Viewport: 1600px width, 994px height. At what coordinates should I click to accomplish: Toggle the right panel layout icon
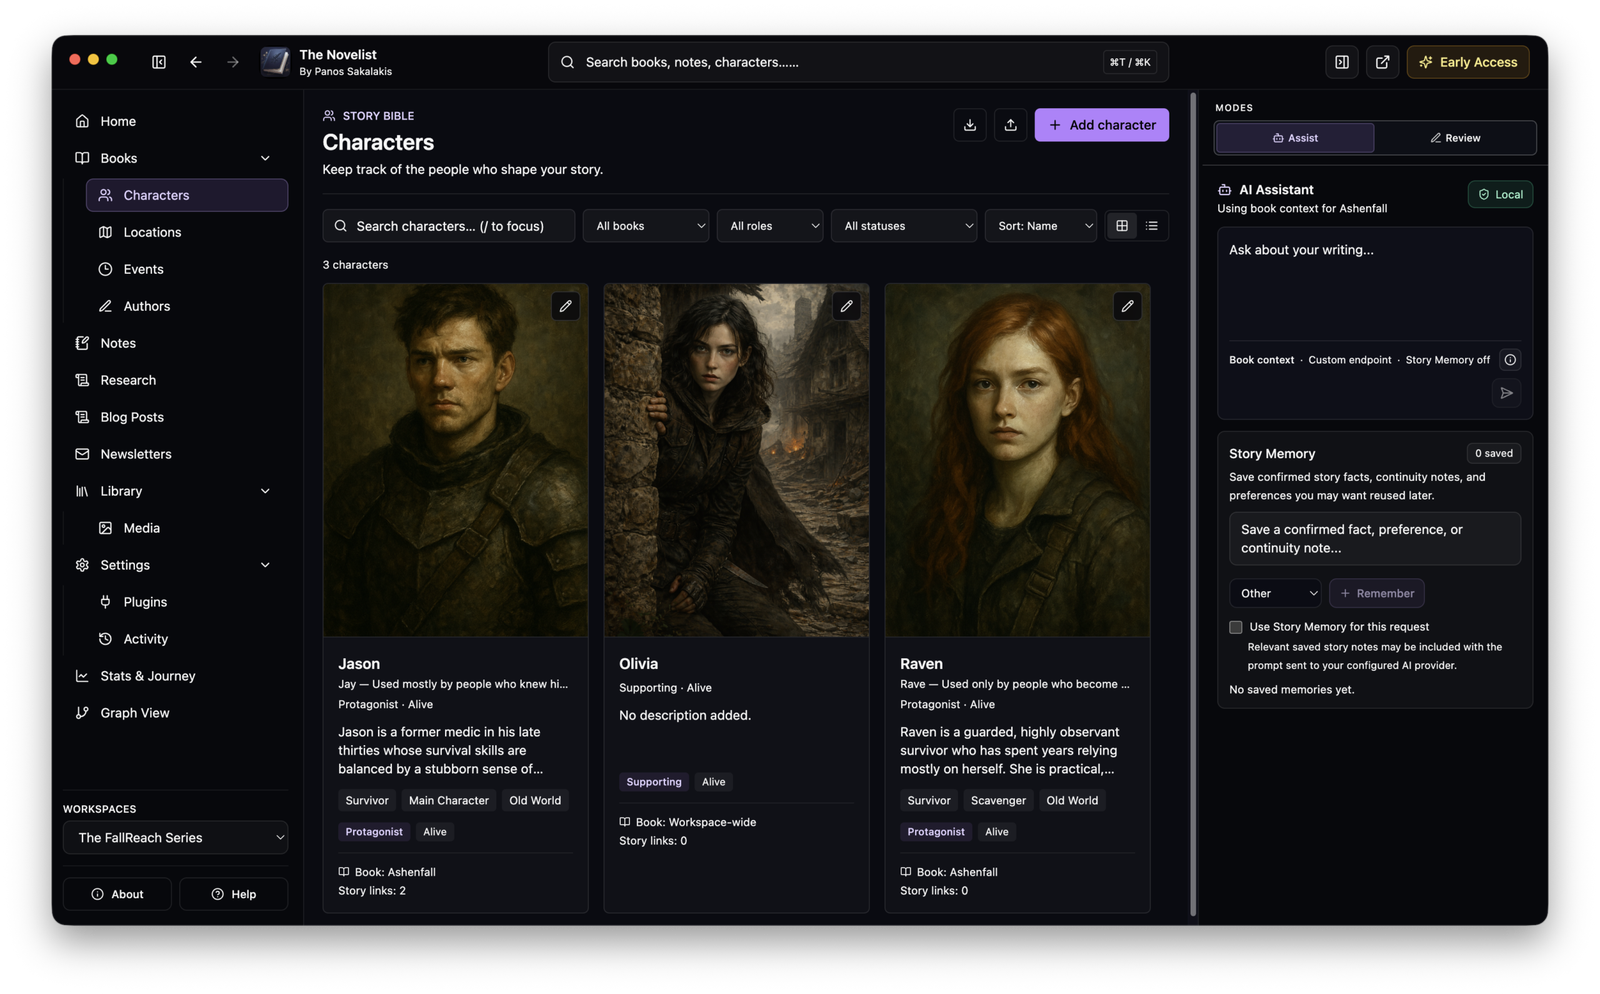tap(1342, 62)
